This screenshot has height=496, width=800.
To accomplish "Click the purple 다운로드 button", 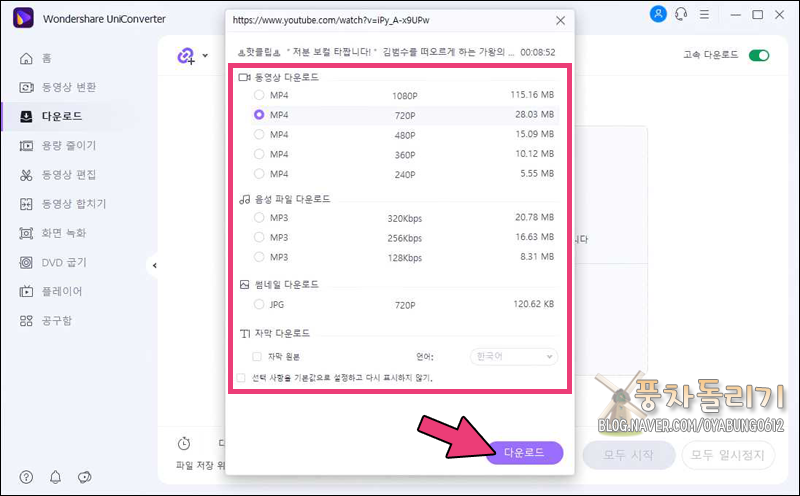I will pos(524,453).
